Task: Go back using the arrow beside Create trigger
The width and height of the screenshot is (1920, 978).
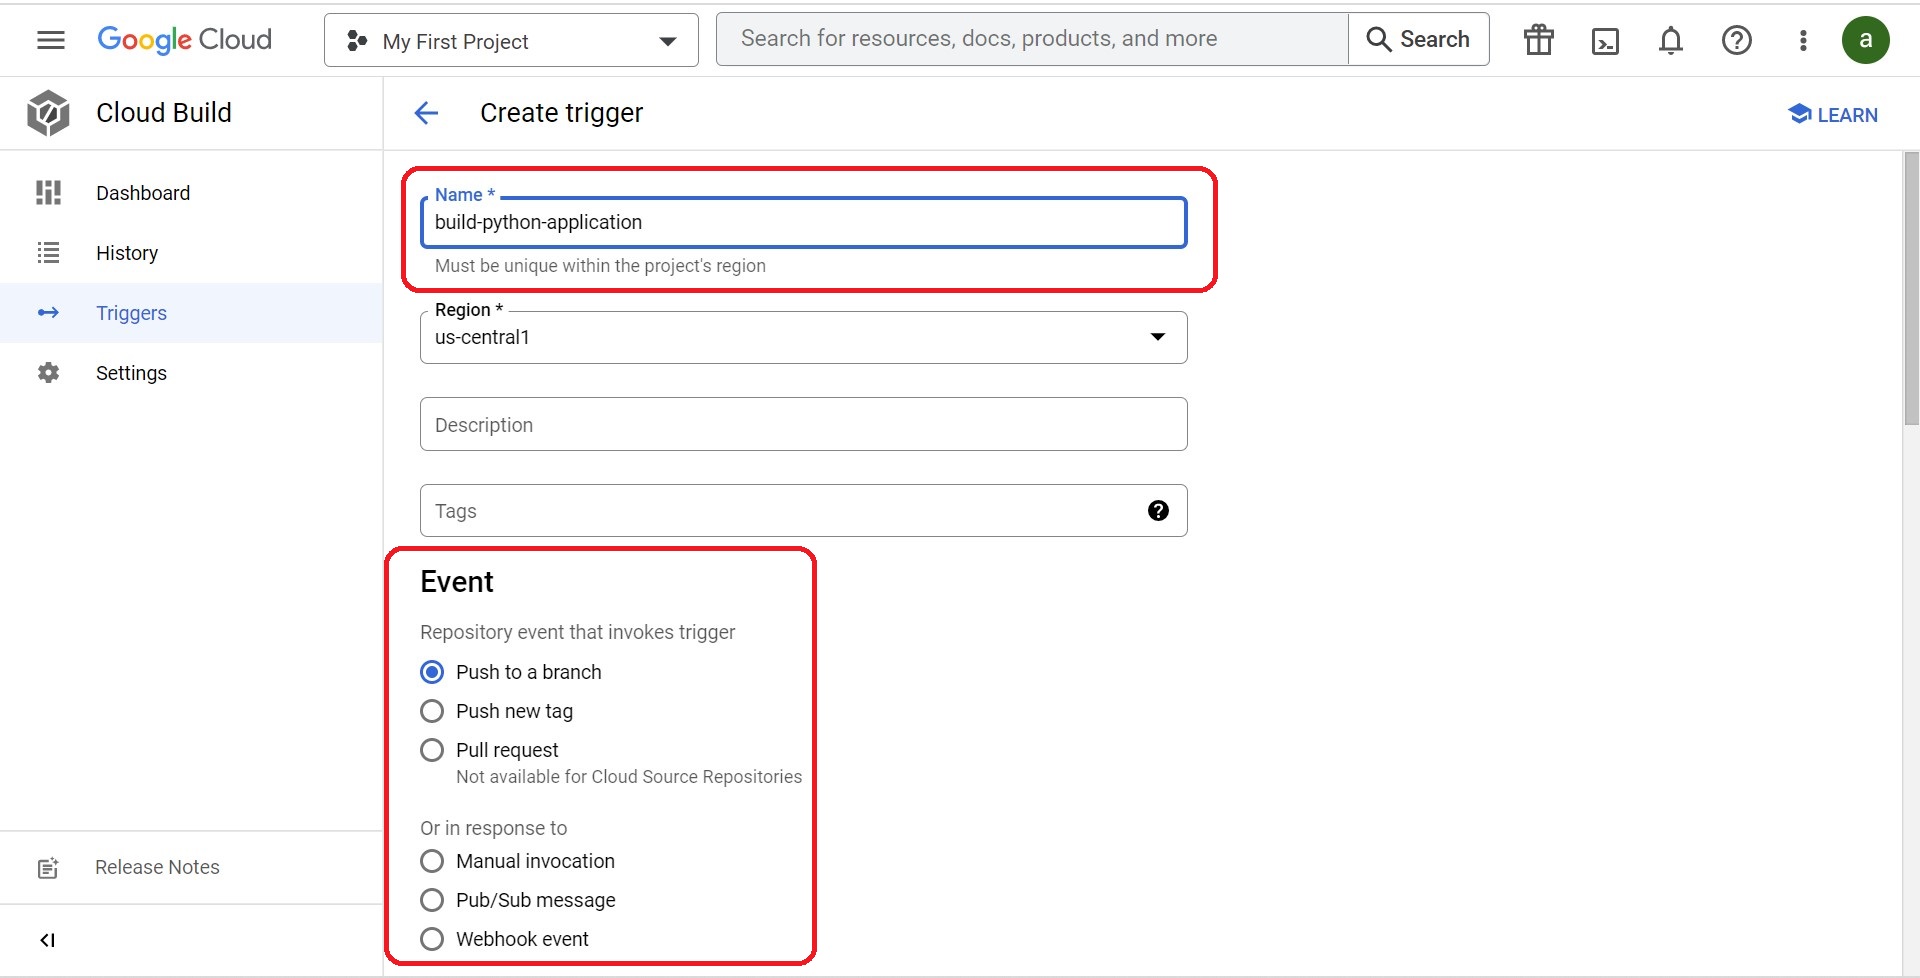Action: [426, 113]
